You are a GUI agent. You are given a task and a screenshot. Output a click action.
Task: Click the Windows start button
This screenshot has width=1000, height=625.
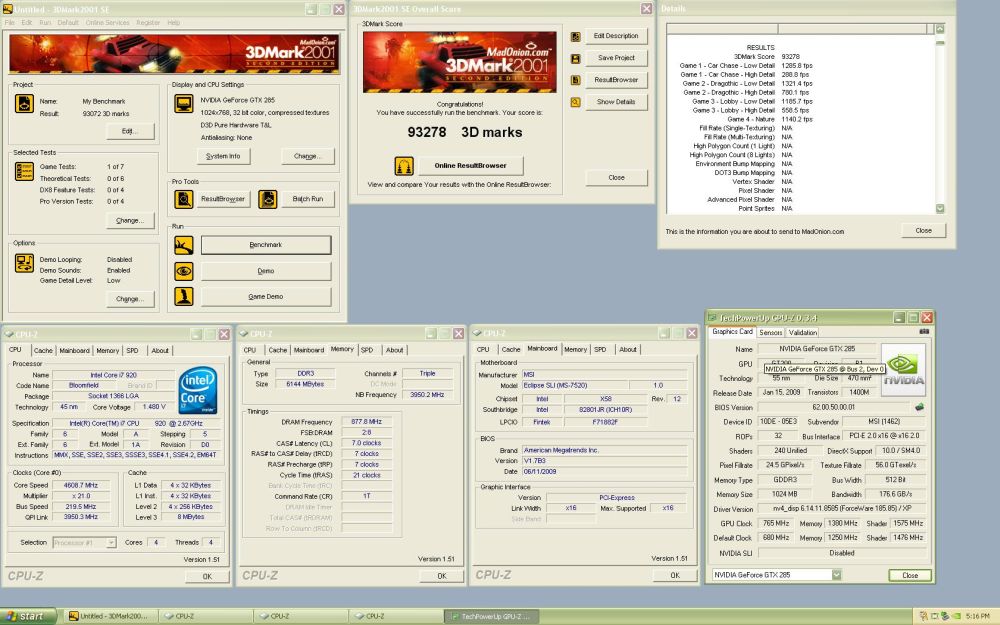(x=28, y=616)
